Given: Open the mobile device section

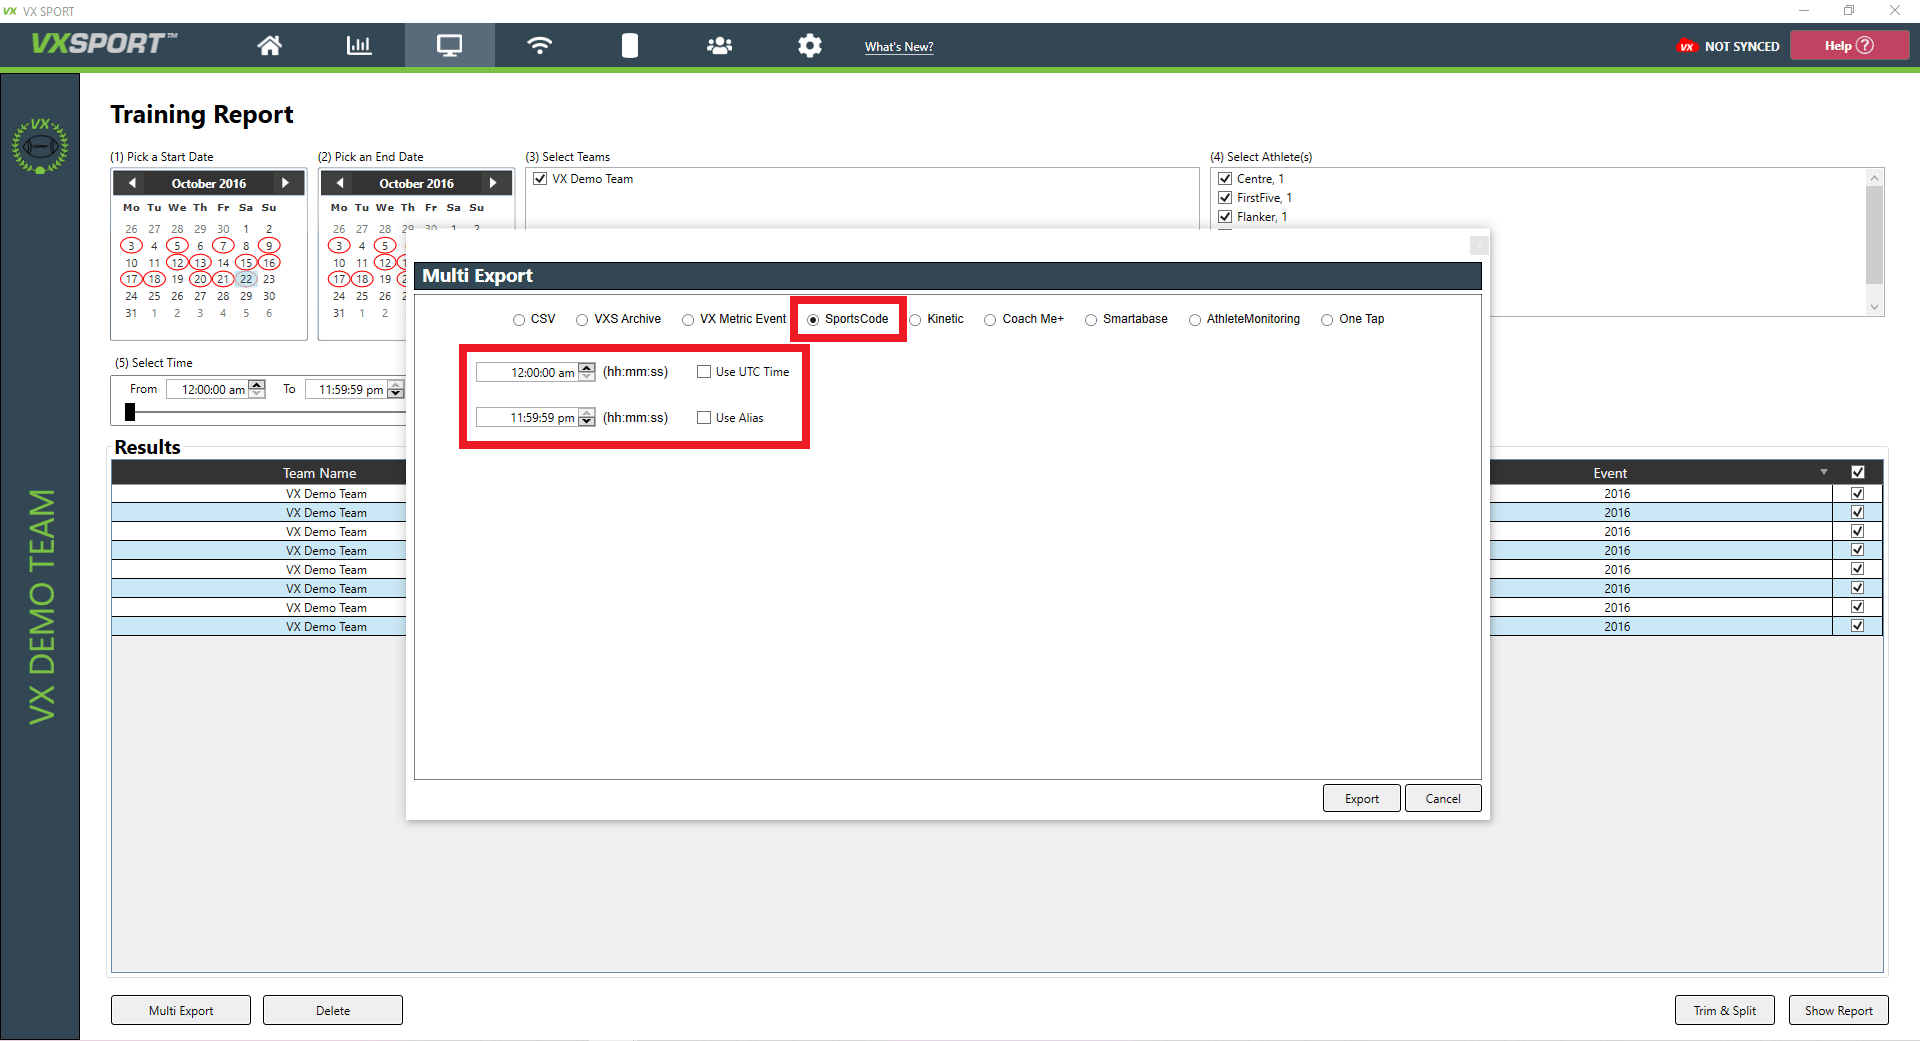Looking at the screenshot, I should coord(629,45).
